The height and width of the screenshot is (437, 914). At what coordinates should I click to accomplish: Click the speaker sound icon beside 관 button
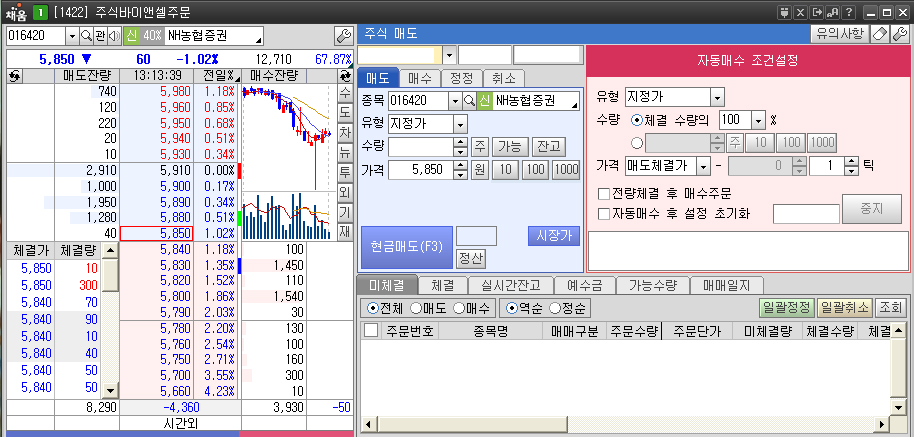pyautogui.click(x=113, y=36)
